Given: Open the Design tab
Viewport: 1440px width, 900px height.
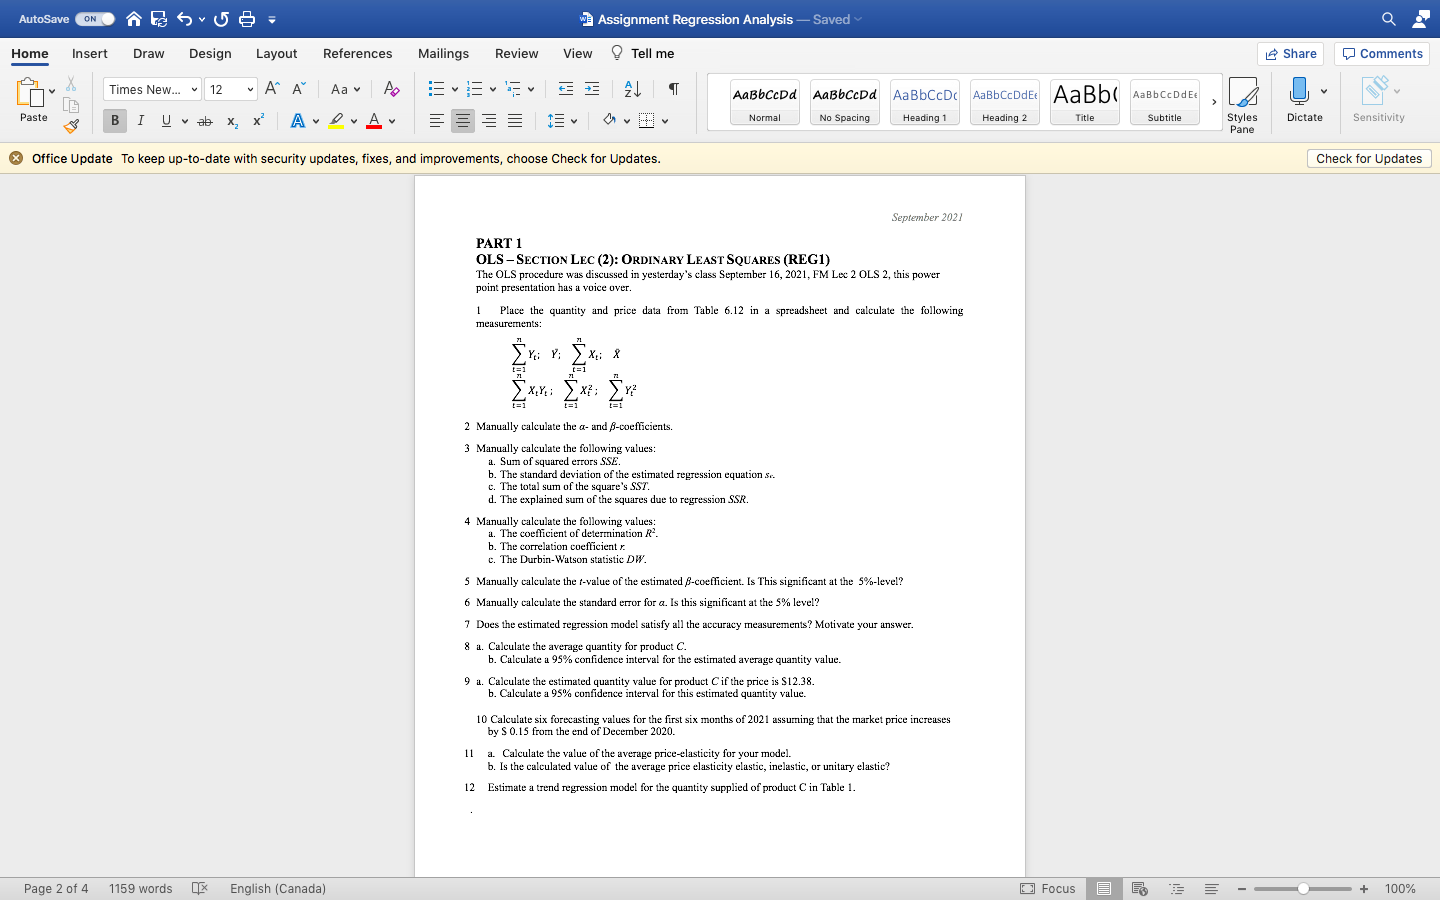Looking at the screenshot, I should pyautogui.click(x=210, y=54).
